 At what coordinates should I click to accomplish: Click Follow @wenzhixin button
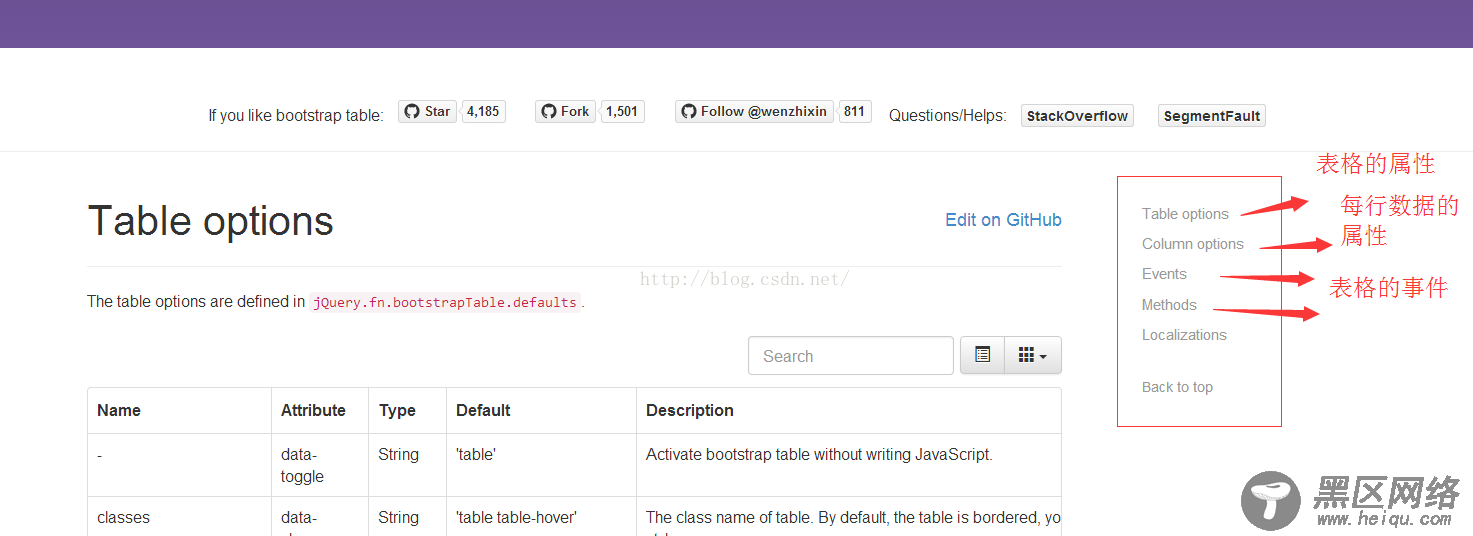pos(754,112)
